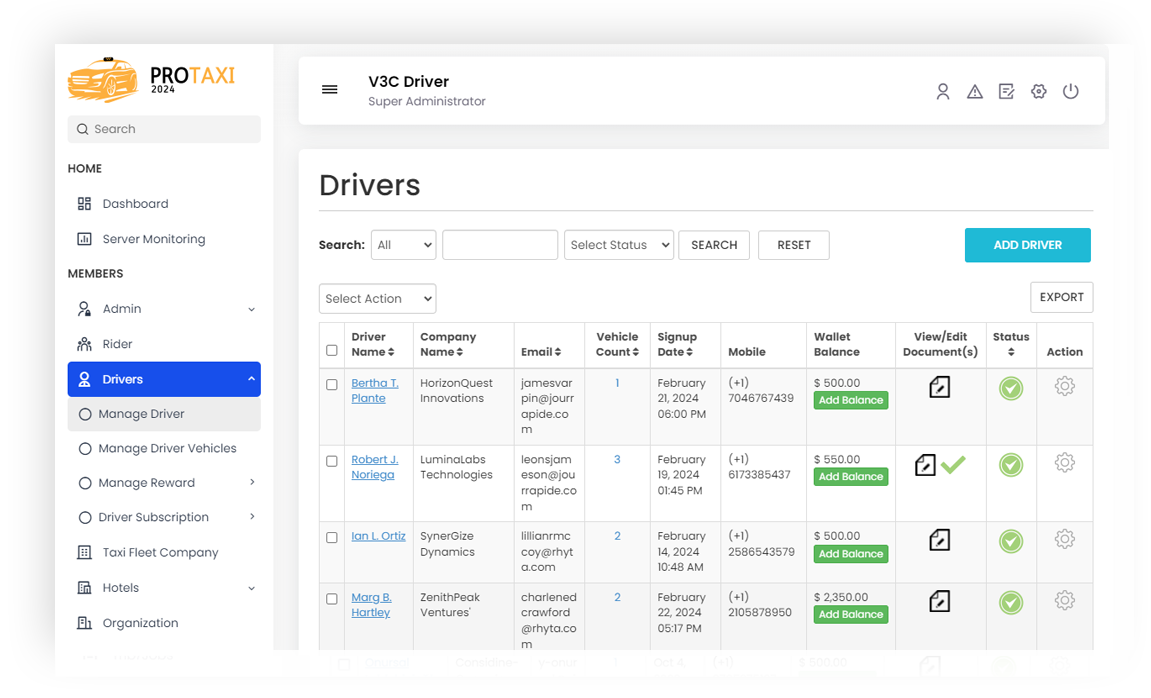Viewport: 1151px width, 698px height.
Task: Check the box for Robert J. Noriega
Action: tap(332, 461)
